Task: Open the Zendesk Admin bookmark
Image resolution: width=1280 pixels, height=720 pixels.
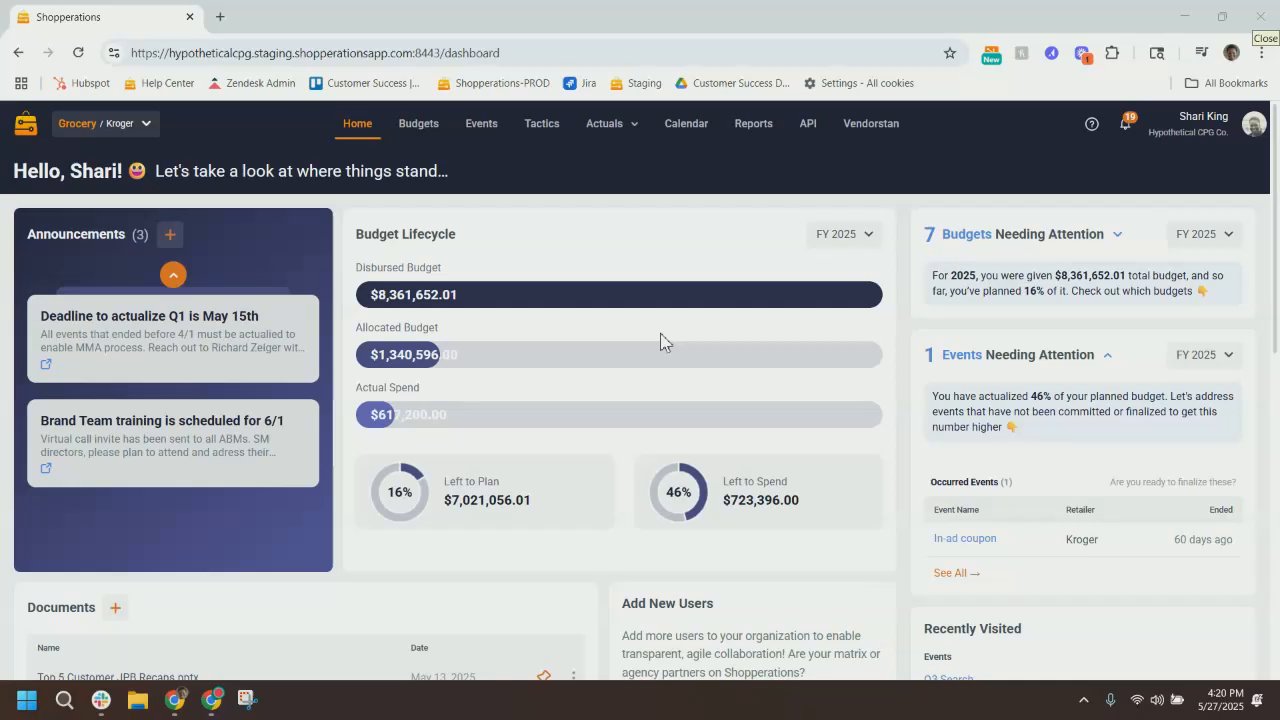Action: click(x=251, y=84)
